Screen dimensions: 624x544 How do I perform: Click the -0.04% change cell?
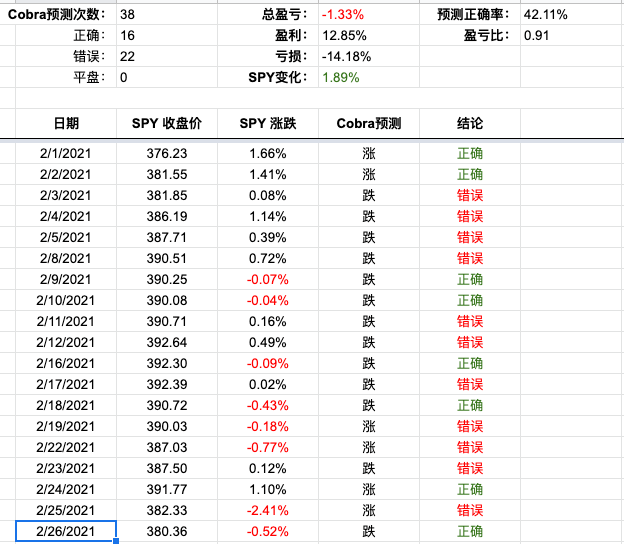tap(268, 300)
